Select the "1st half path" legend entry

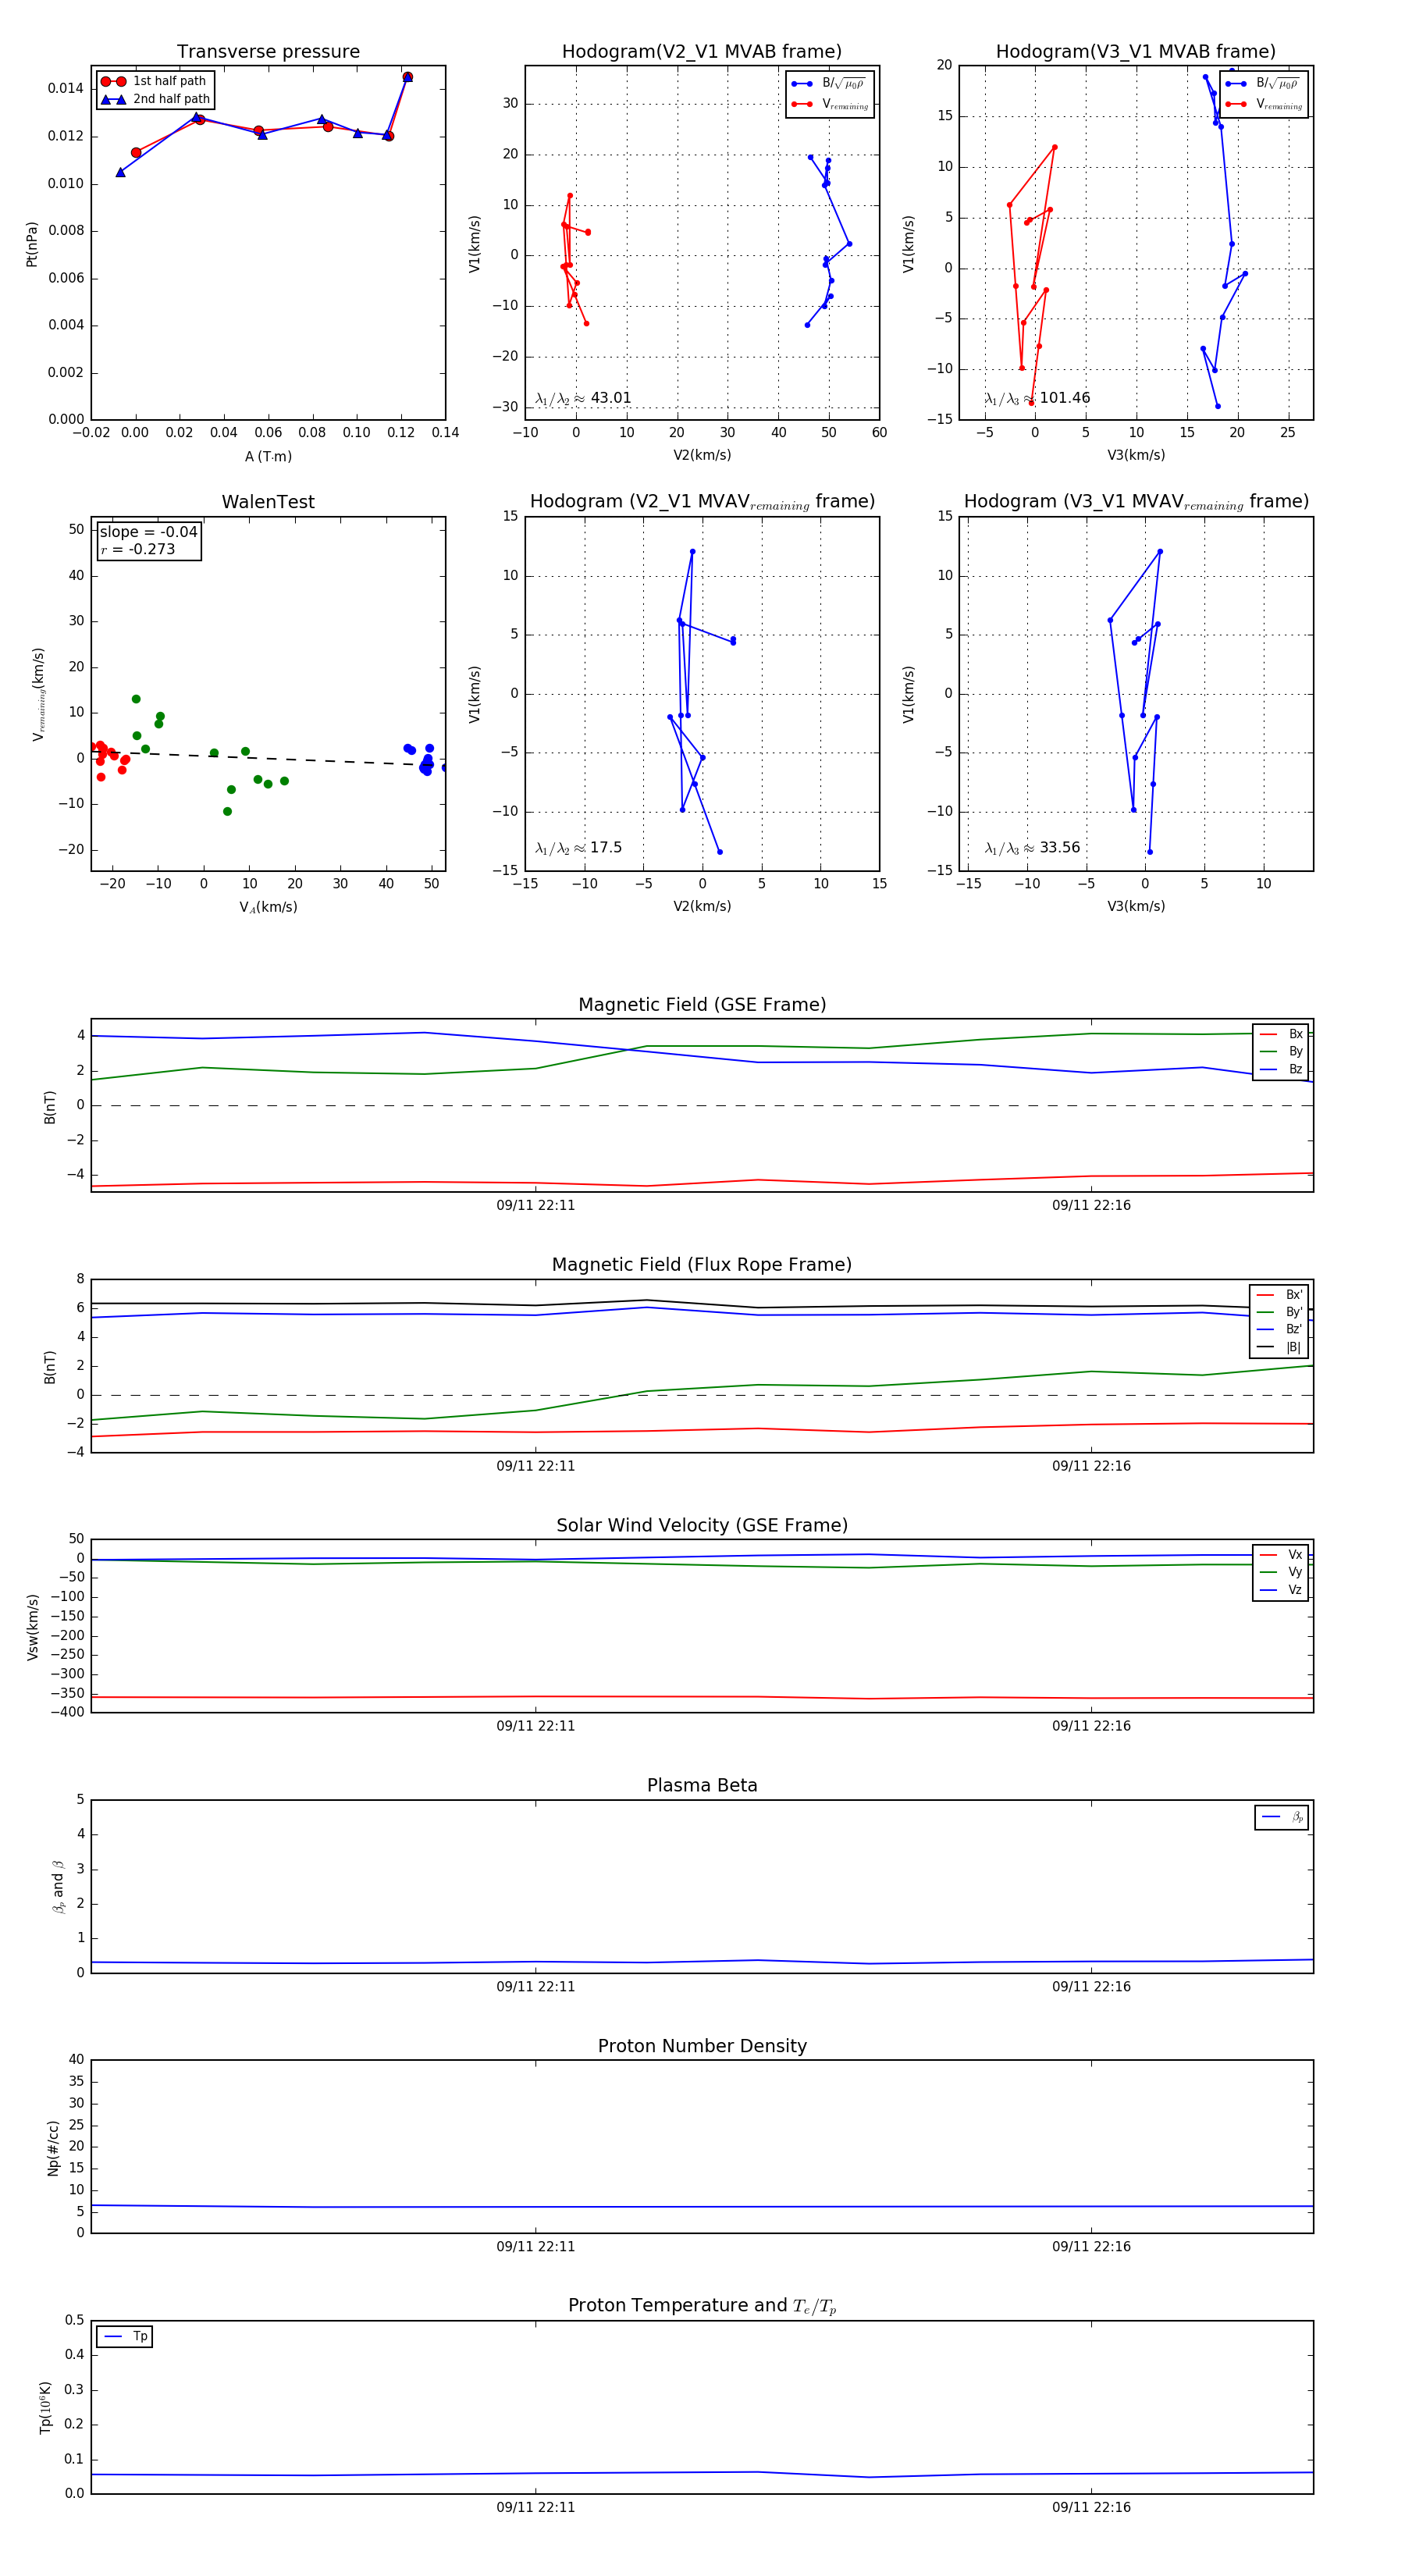pos(153,81)
